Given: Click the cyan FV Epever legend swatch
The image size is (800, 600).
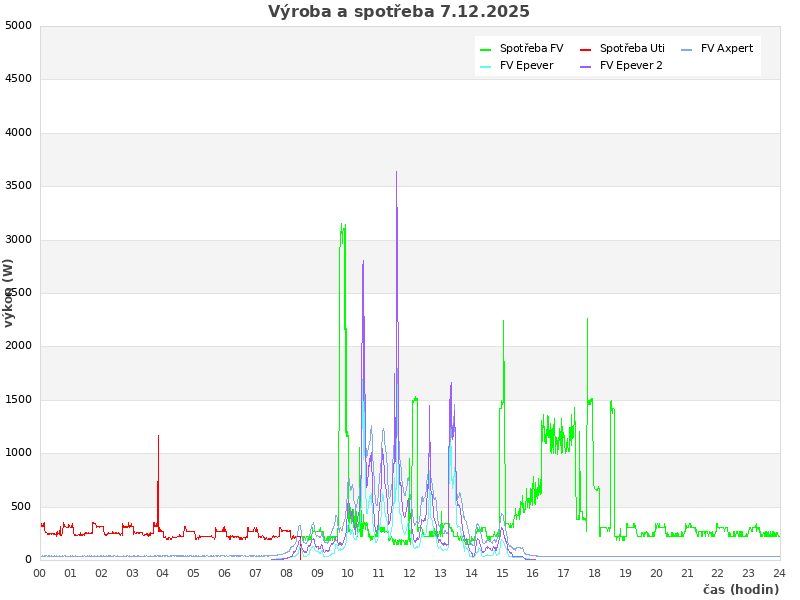Looking at the screenshot, I should point(486,66).
